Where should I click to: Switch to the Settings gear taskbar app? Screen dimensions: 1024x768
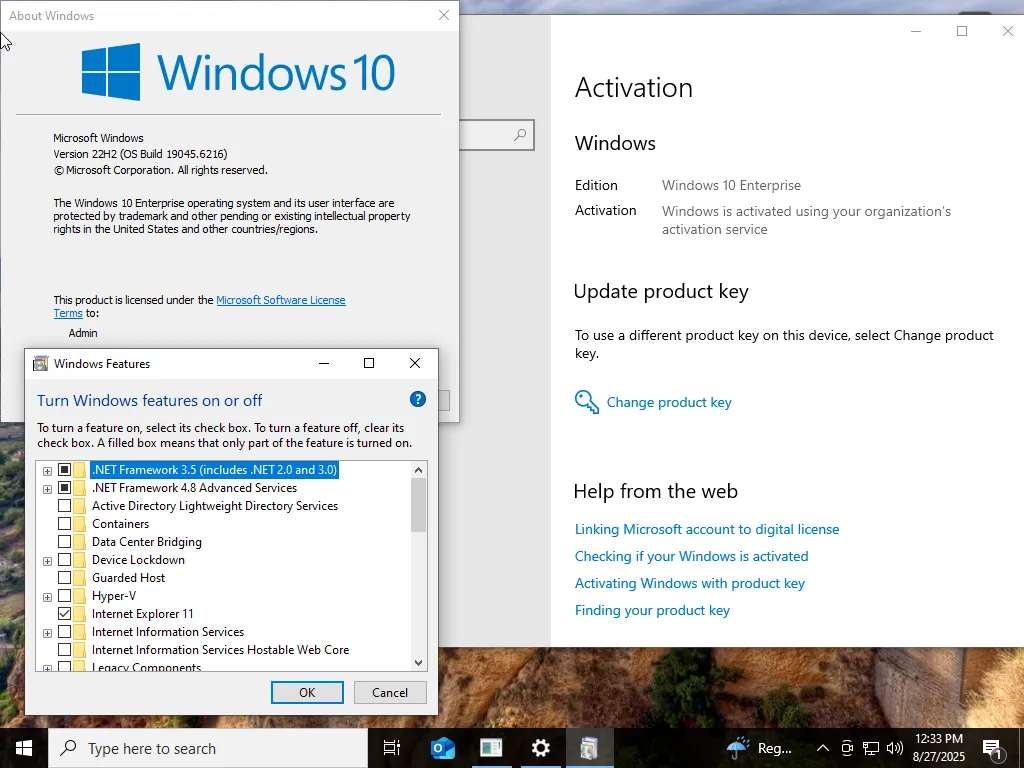(x=540, y=748)
